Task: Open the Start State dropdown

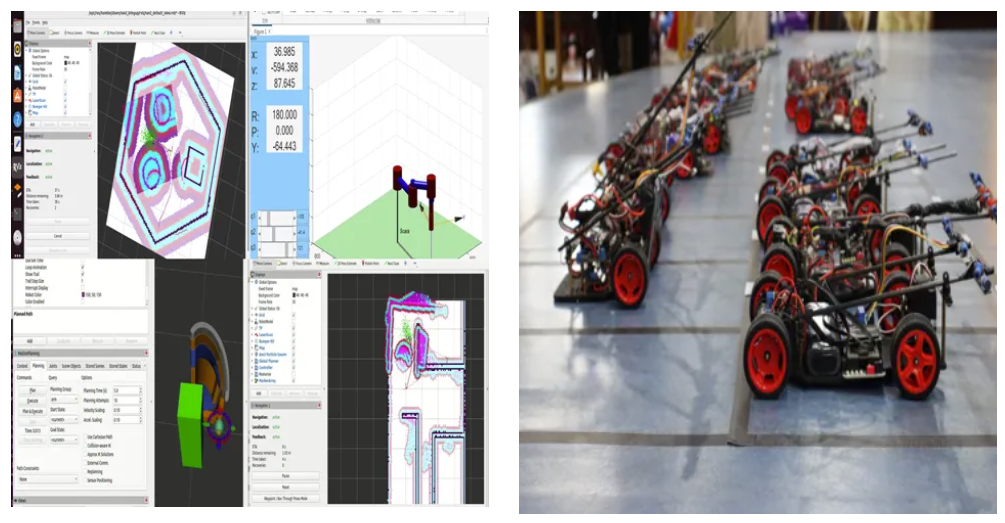Action: (64, 419)
